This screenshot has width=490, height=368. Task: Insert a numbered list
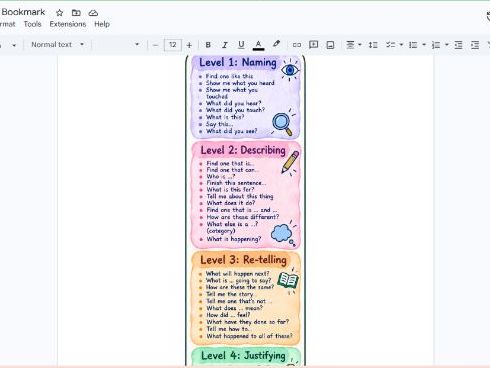[x=436, y=45]
